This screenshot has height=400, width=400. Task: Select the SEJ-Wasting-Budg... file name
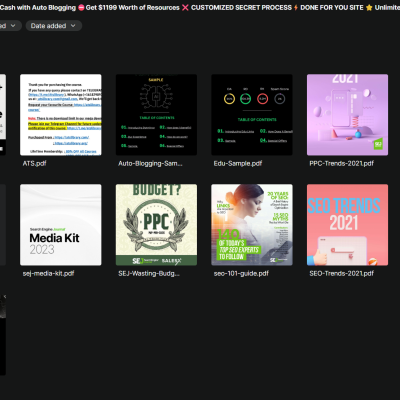(149, 273)
